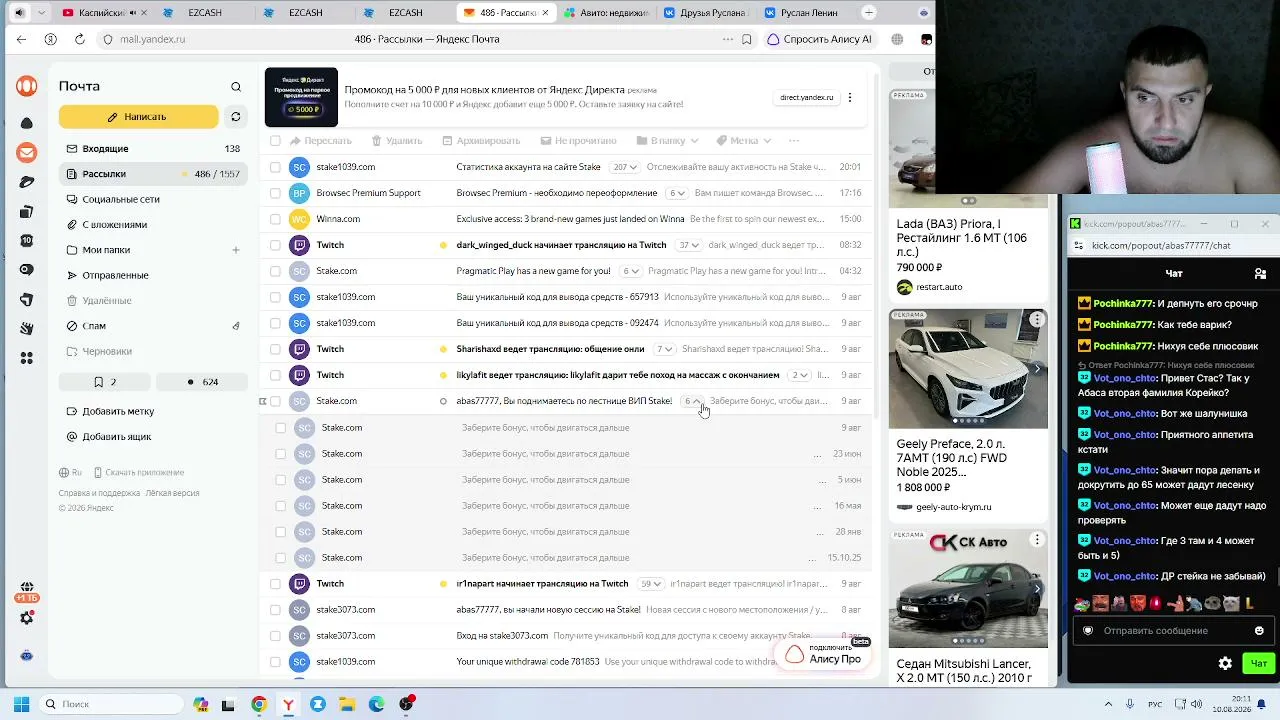The height and width of the screenshot is (720, 1280).
Task: Expand Pragmatic Play 6-message thread
Action: 631,271
